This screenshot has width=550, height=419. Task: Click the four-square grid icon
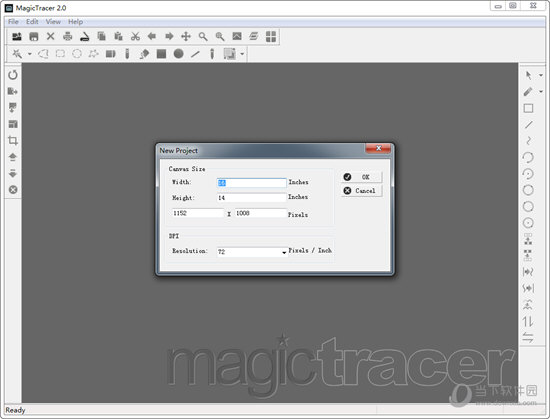(271, 36)
